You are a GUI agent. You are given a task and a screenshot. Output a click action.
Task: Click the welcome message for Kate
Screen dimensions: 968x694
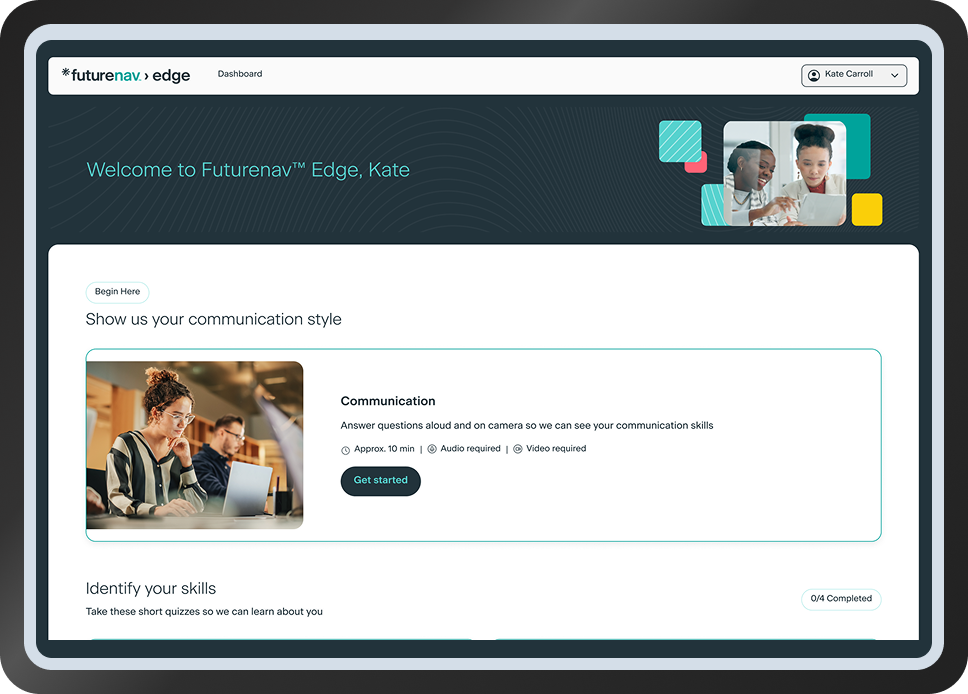point(248,169)
